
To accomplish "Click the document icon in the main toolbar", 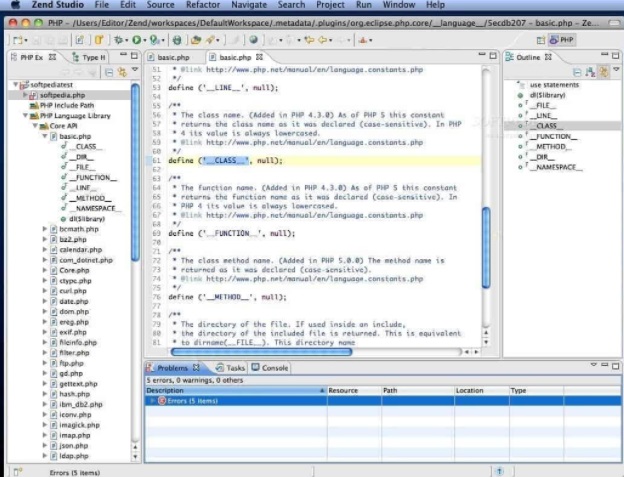I will click(80, 40).
